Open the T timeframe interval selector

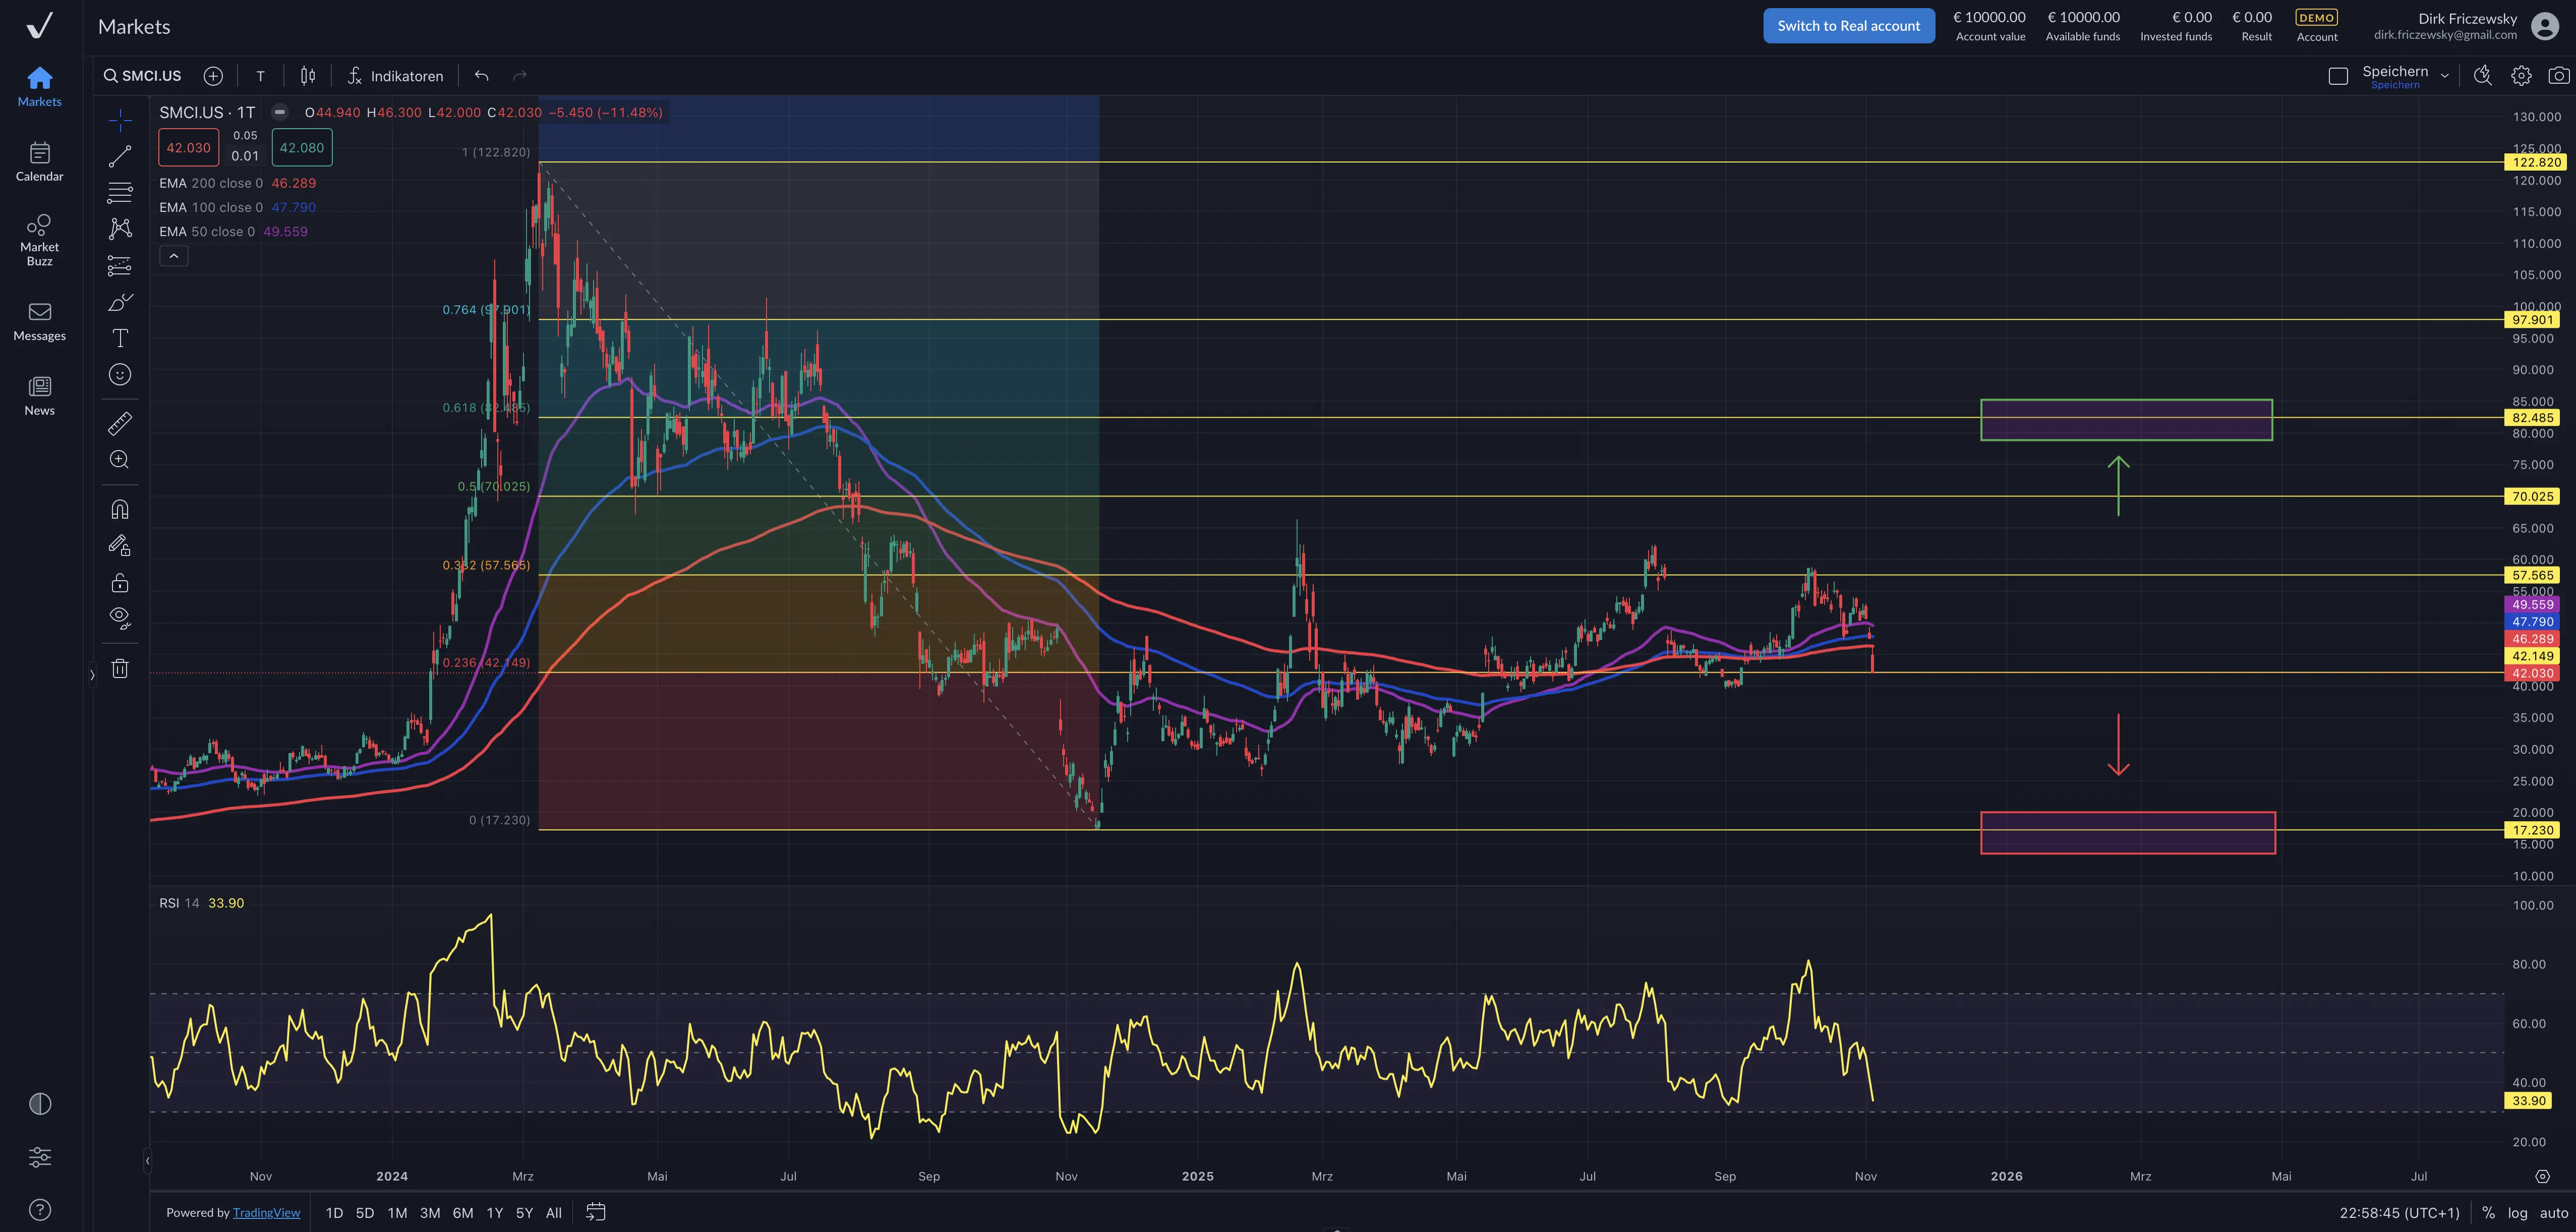[x=260, y=76]
